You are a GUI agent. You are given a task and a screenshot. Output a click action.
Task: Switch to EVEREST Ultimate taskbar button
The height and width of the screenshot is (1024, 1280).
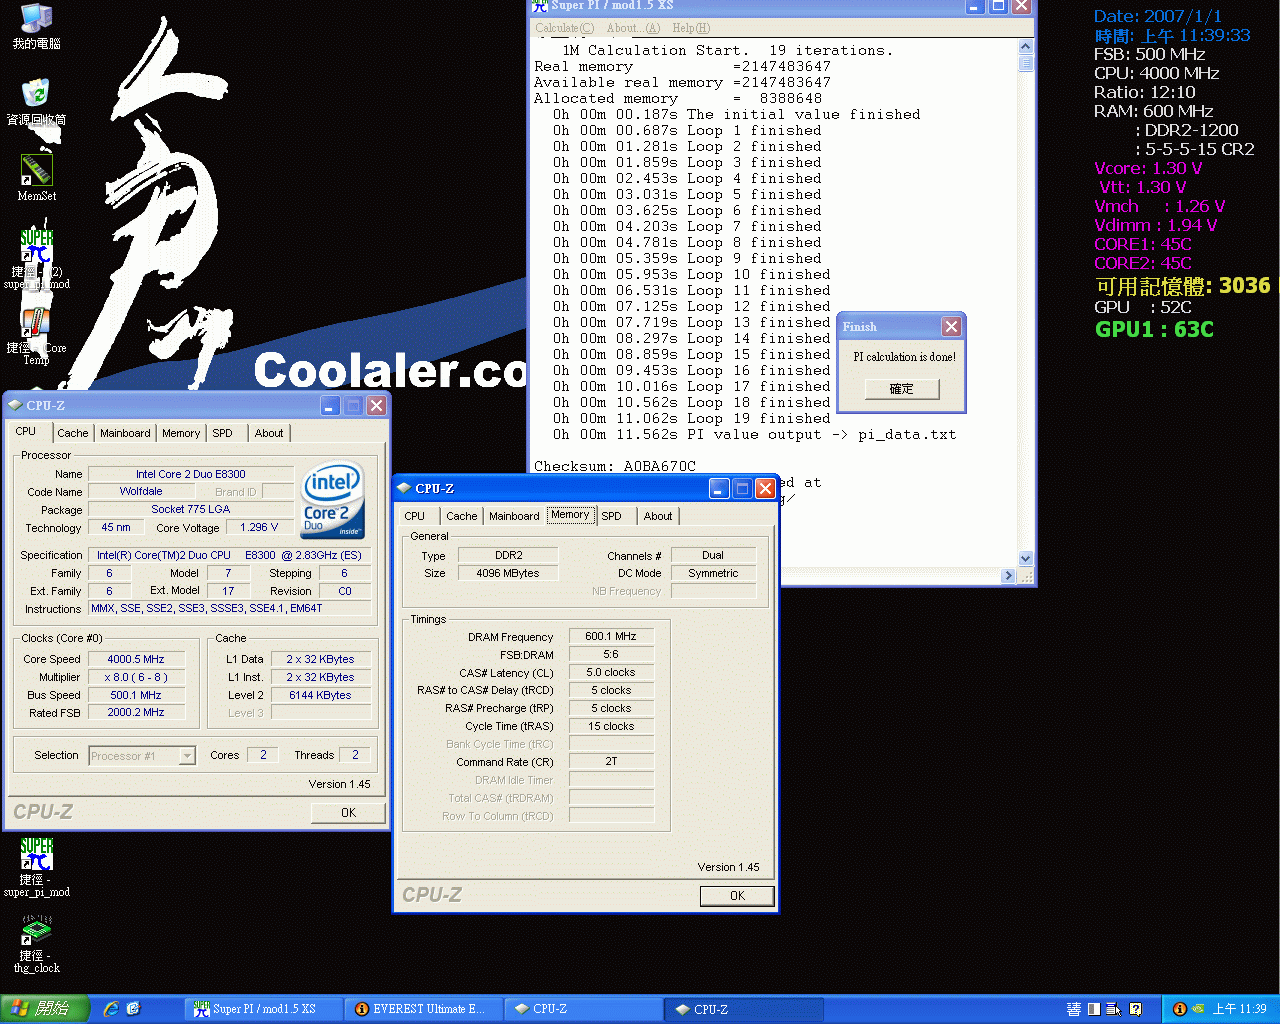point(424,1009)
